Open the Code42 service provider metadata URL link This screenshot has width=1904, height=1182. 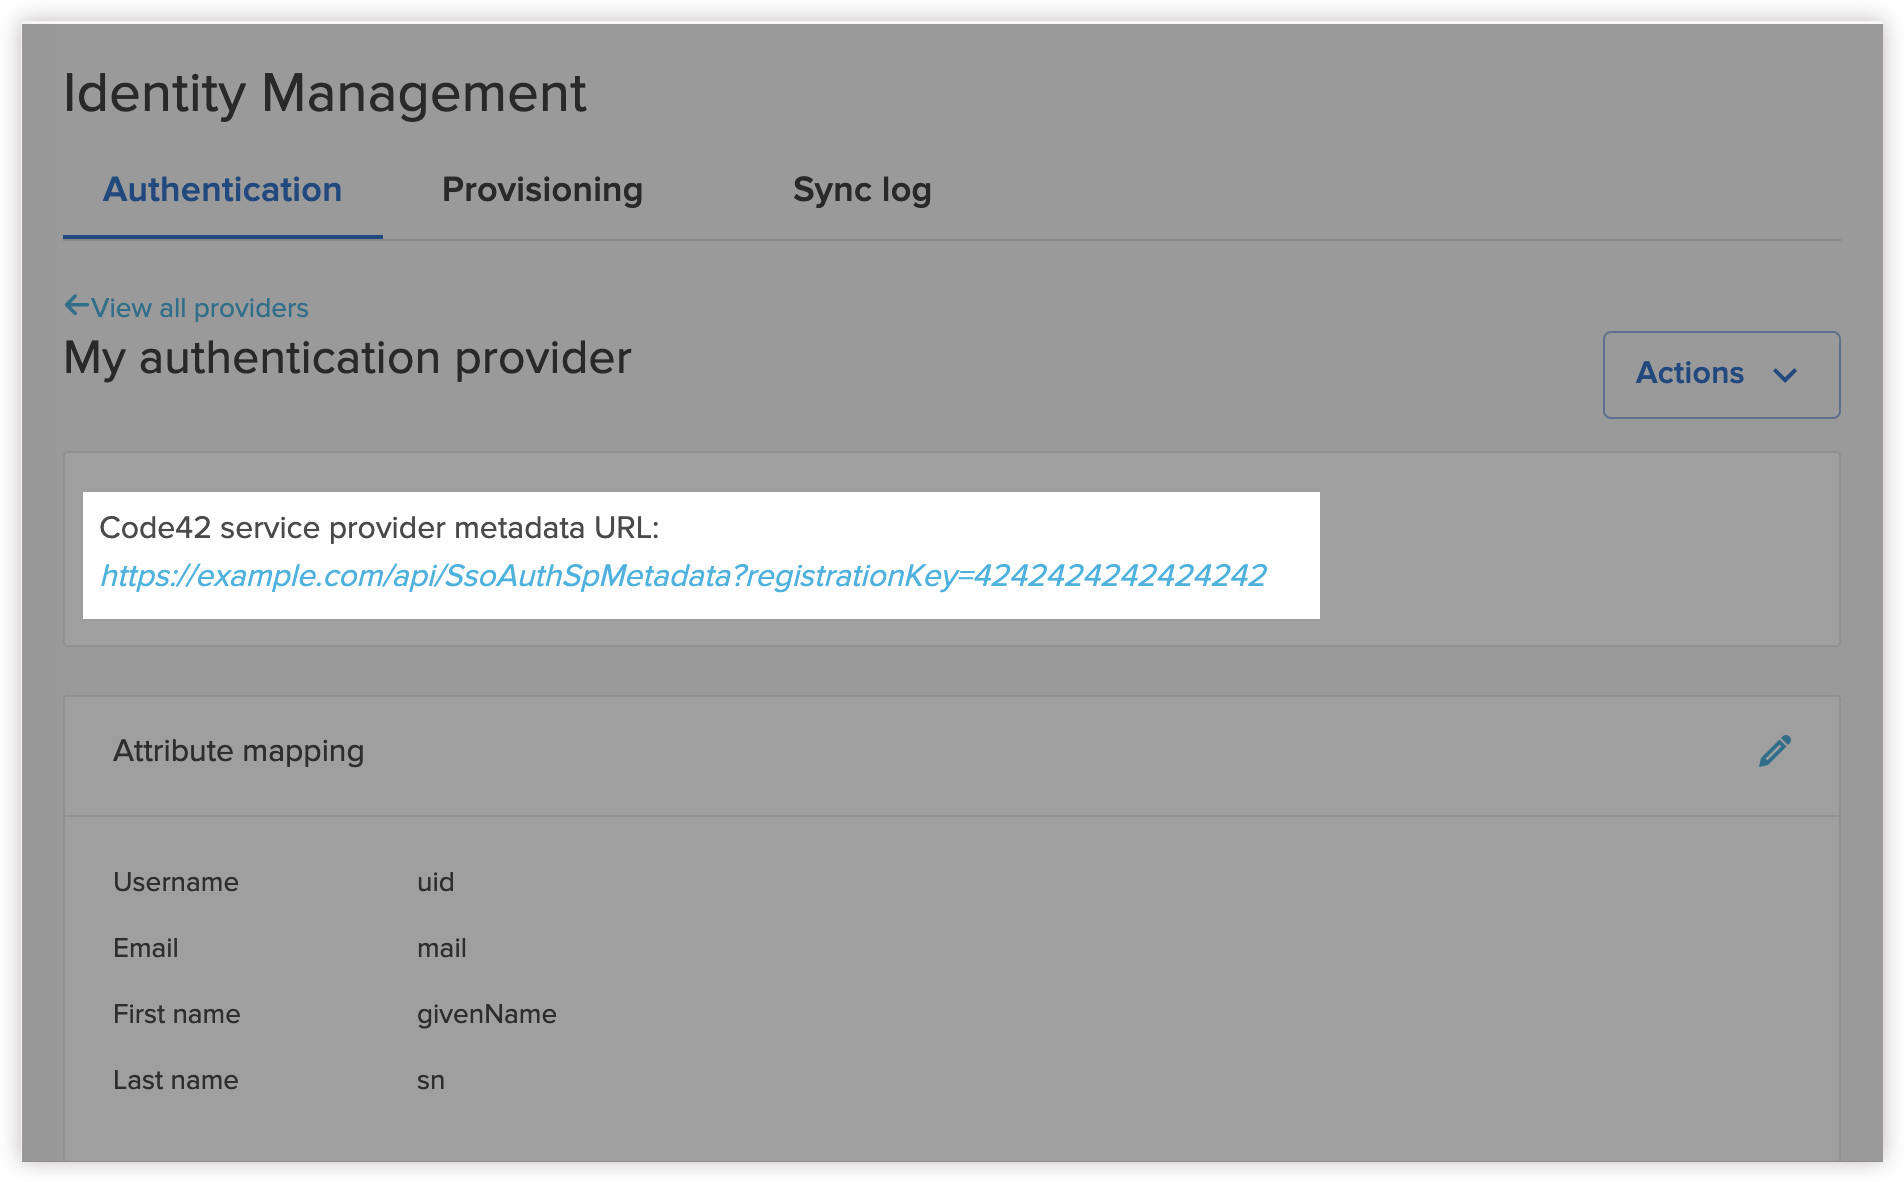[x=683, y=575]
